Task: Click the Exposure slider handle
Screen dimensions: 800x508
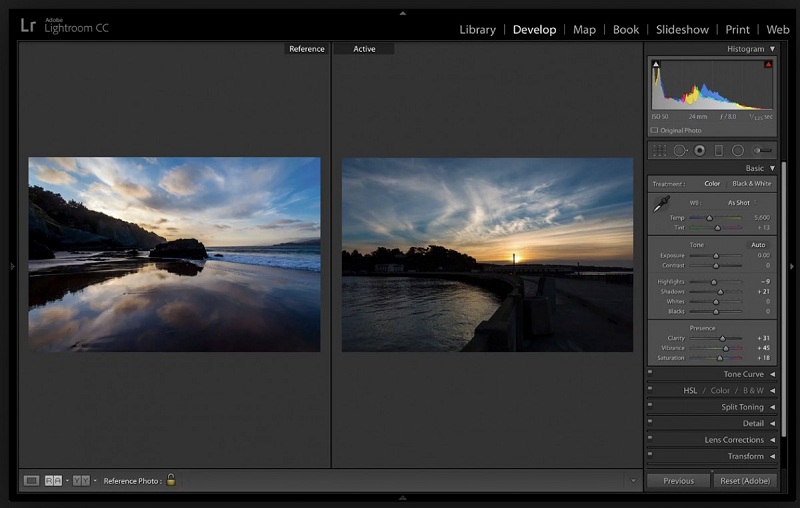Action: point(716,256)
